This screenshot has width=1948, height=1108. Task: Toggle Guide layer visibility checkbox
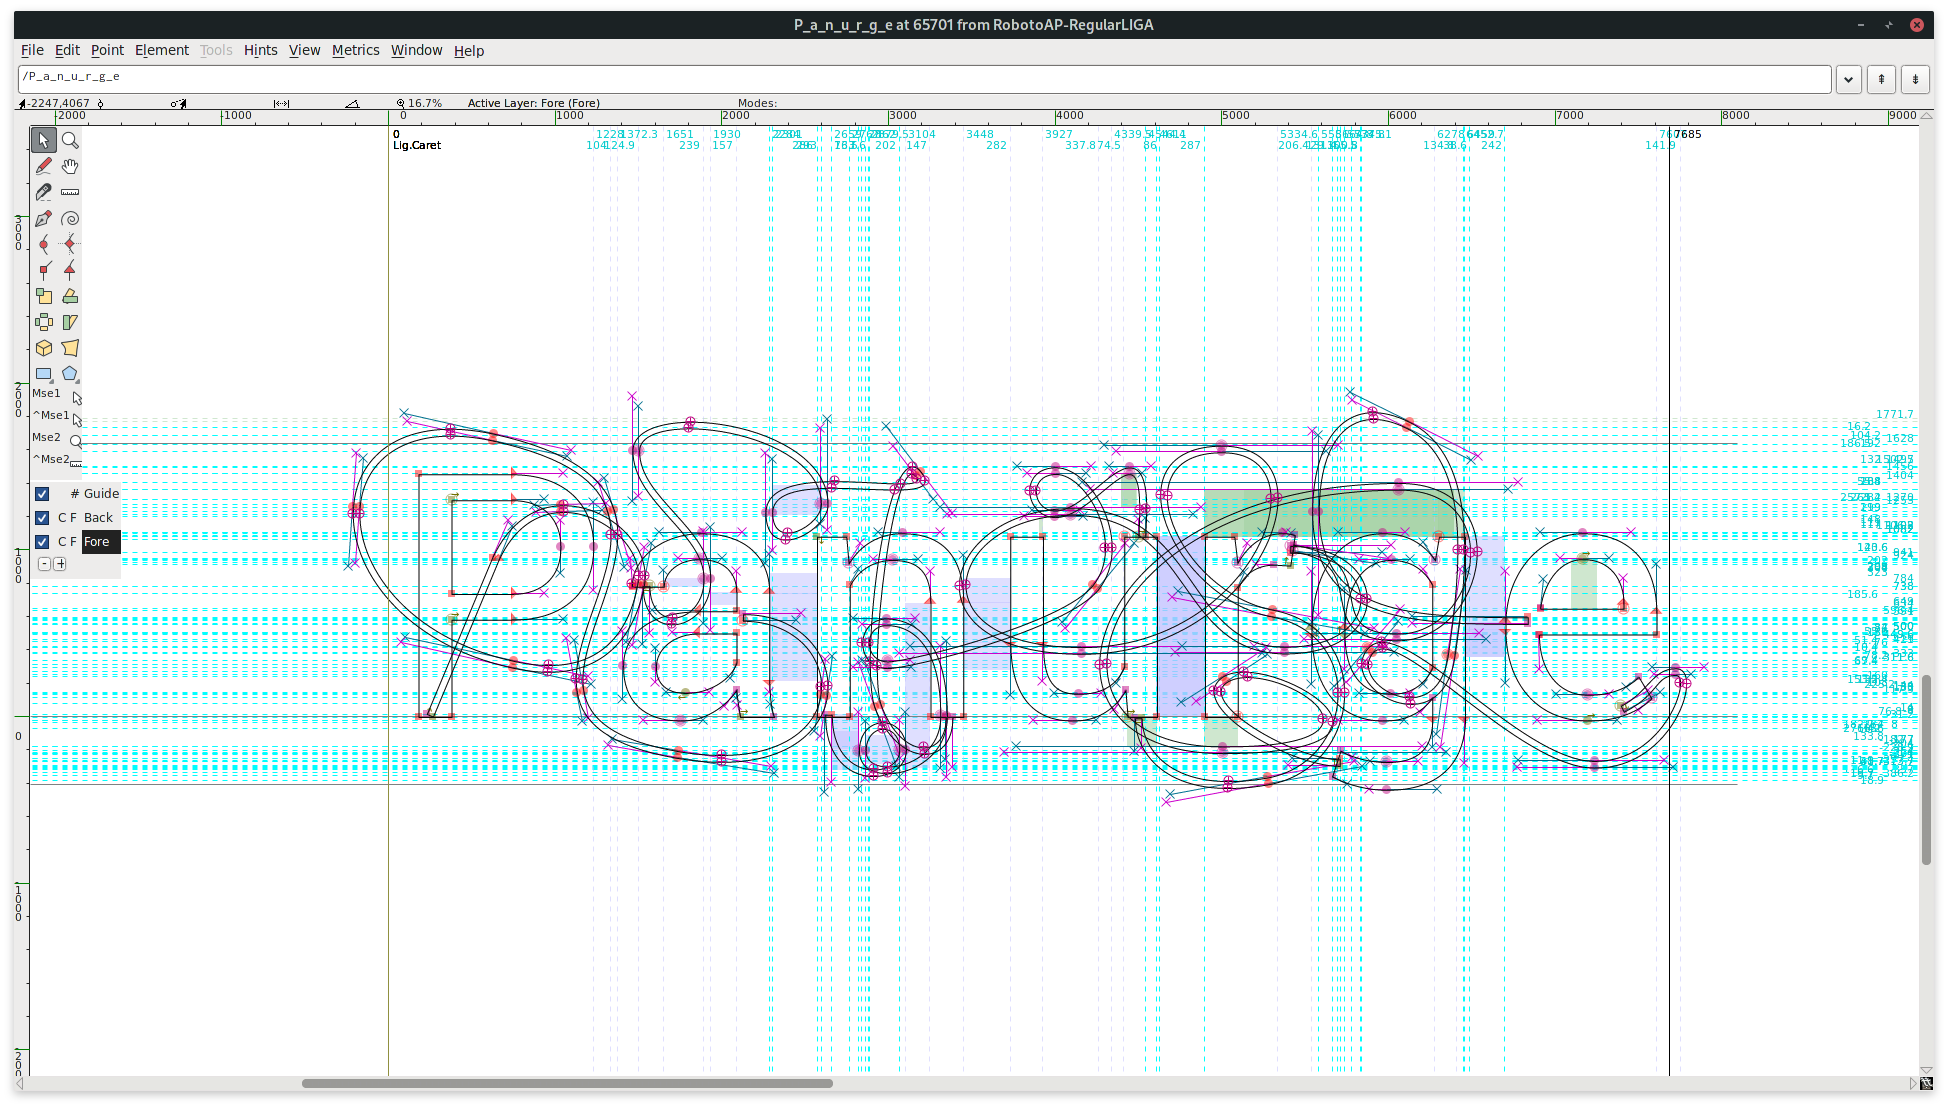point(42,494)
